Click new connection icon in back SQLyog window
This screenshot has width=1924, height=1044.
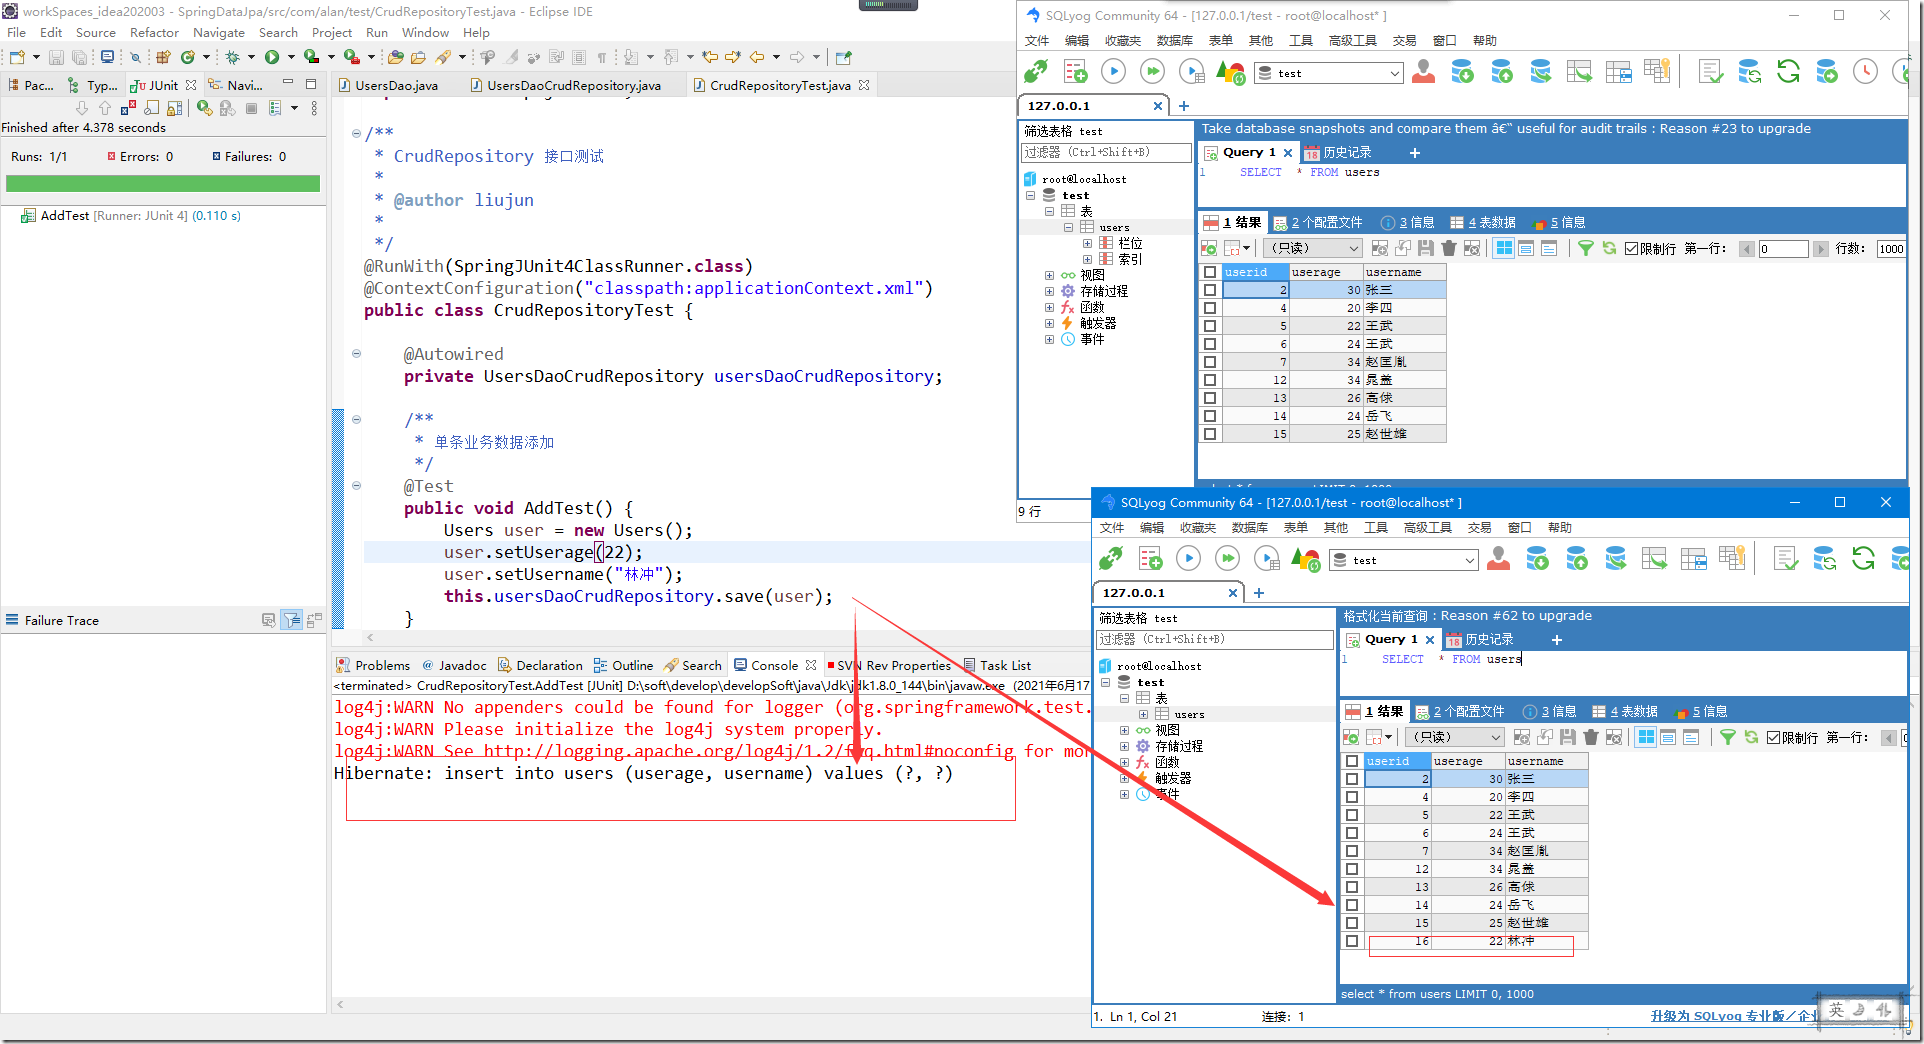pos(1036,71)
